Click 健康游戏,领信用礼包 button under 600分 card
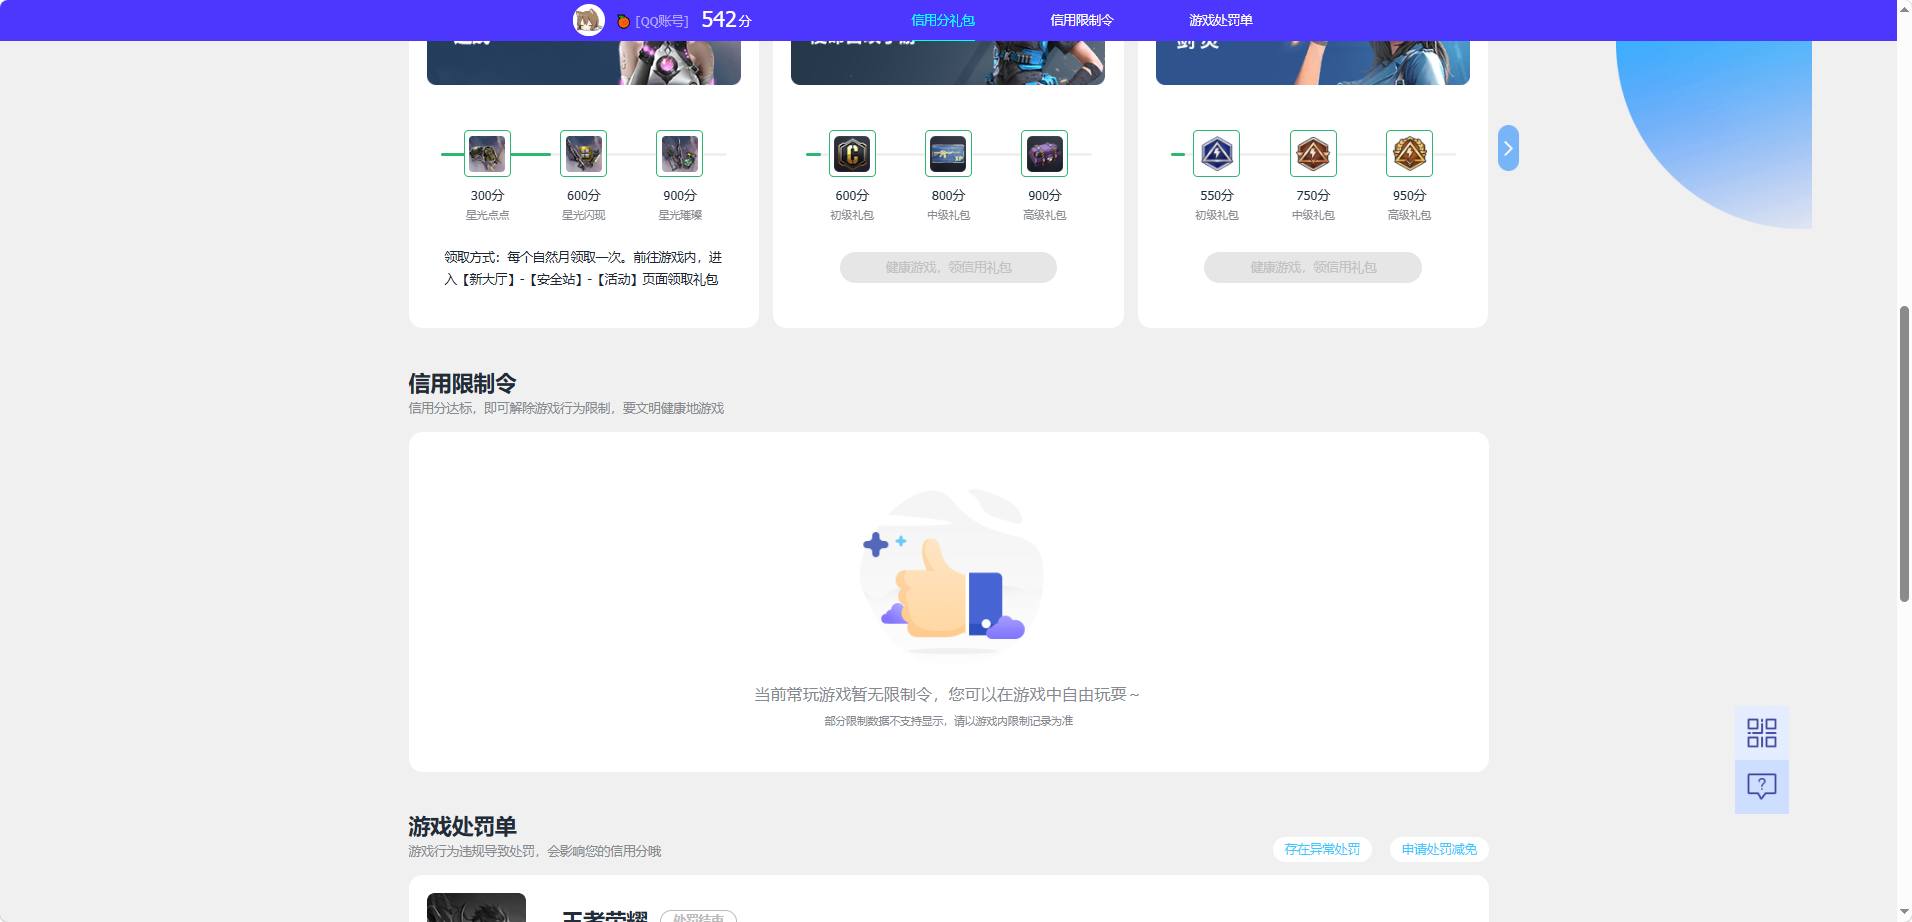 [948, 267]
